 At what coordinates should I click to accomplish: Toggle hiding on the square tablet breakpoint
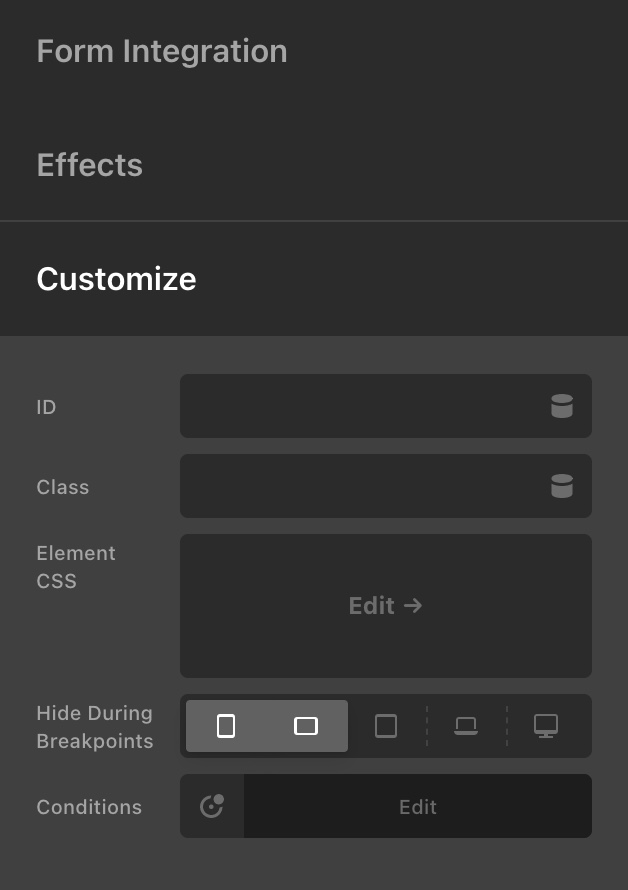point(386,726)
